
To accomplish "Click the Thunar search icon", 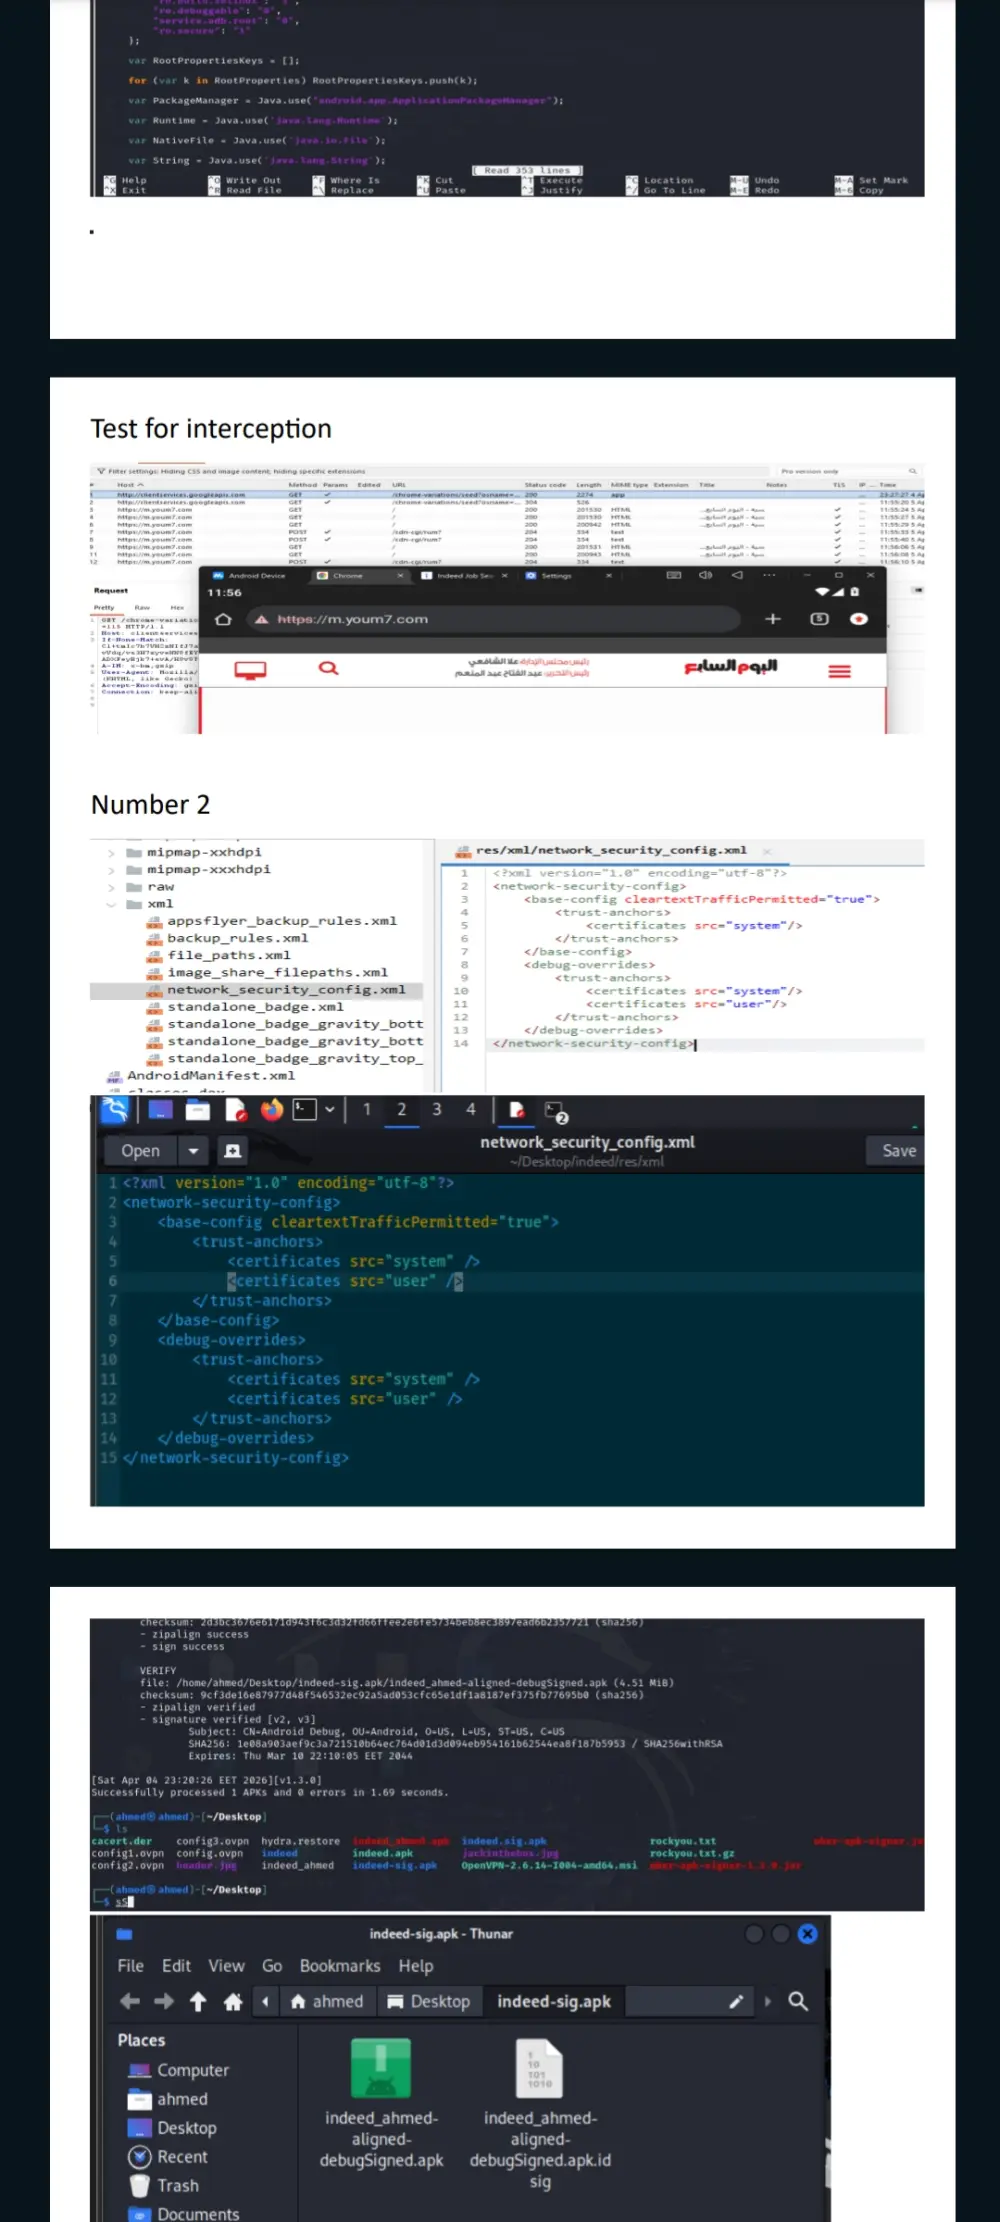I will 798,2001.
